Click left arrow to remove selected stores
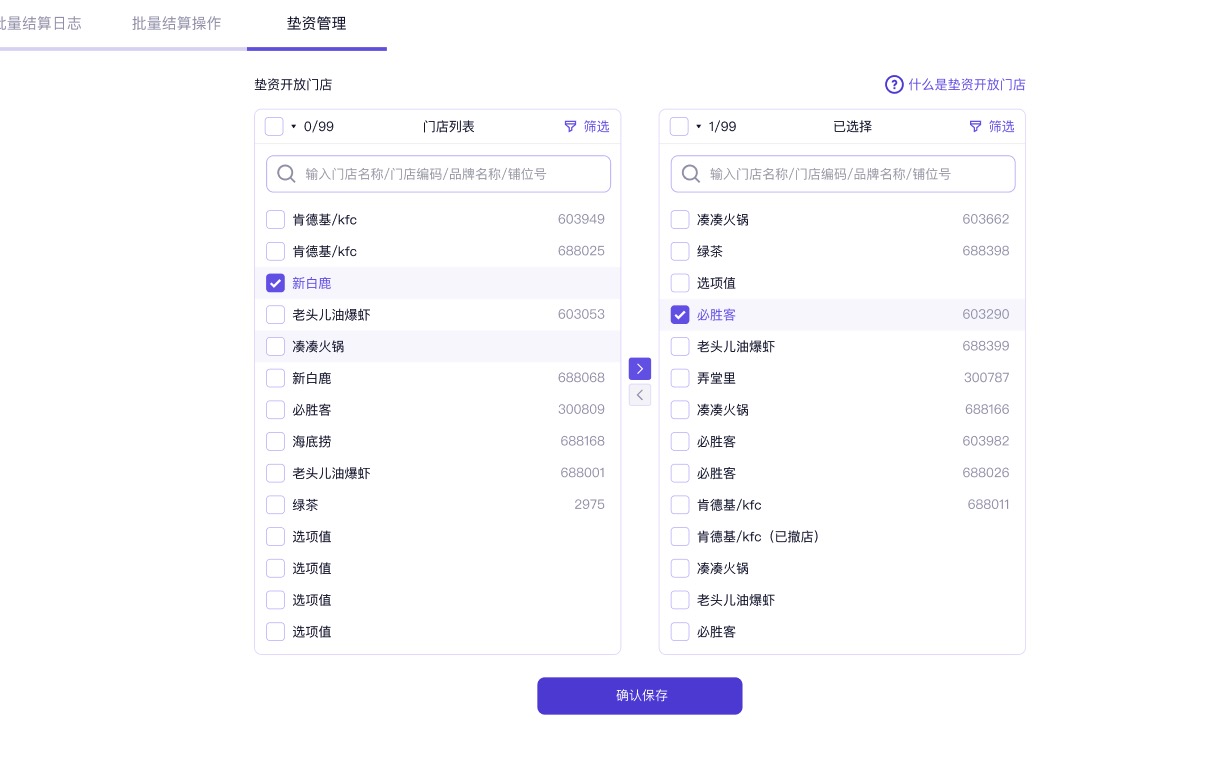This screenshot has width=1208, height=763. click(x=640, y=395)
